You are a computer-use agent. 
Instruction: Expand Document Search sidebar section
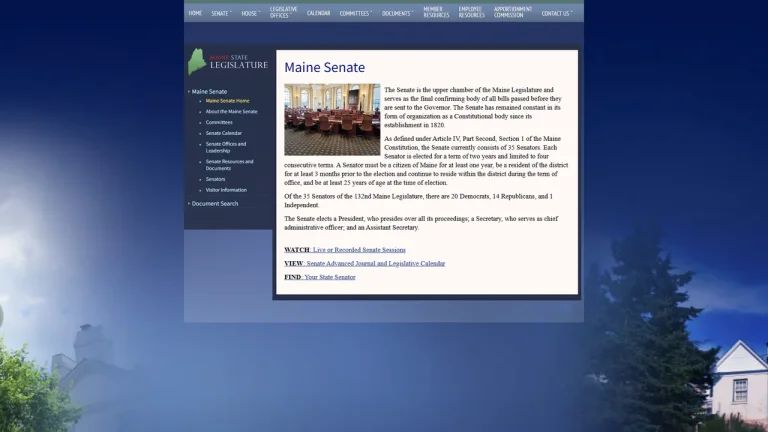pos(215,204)
